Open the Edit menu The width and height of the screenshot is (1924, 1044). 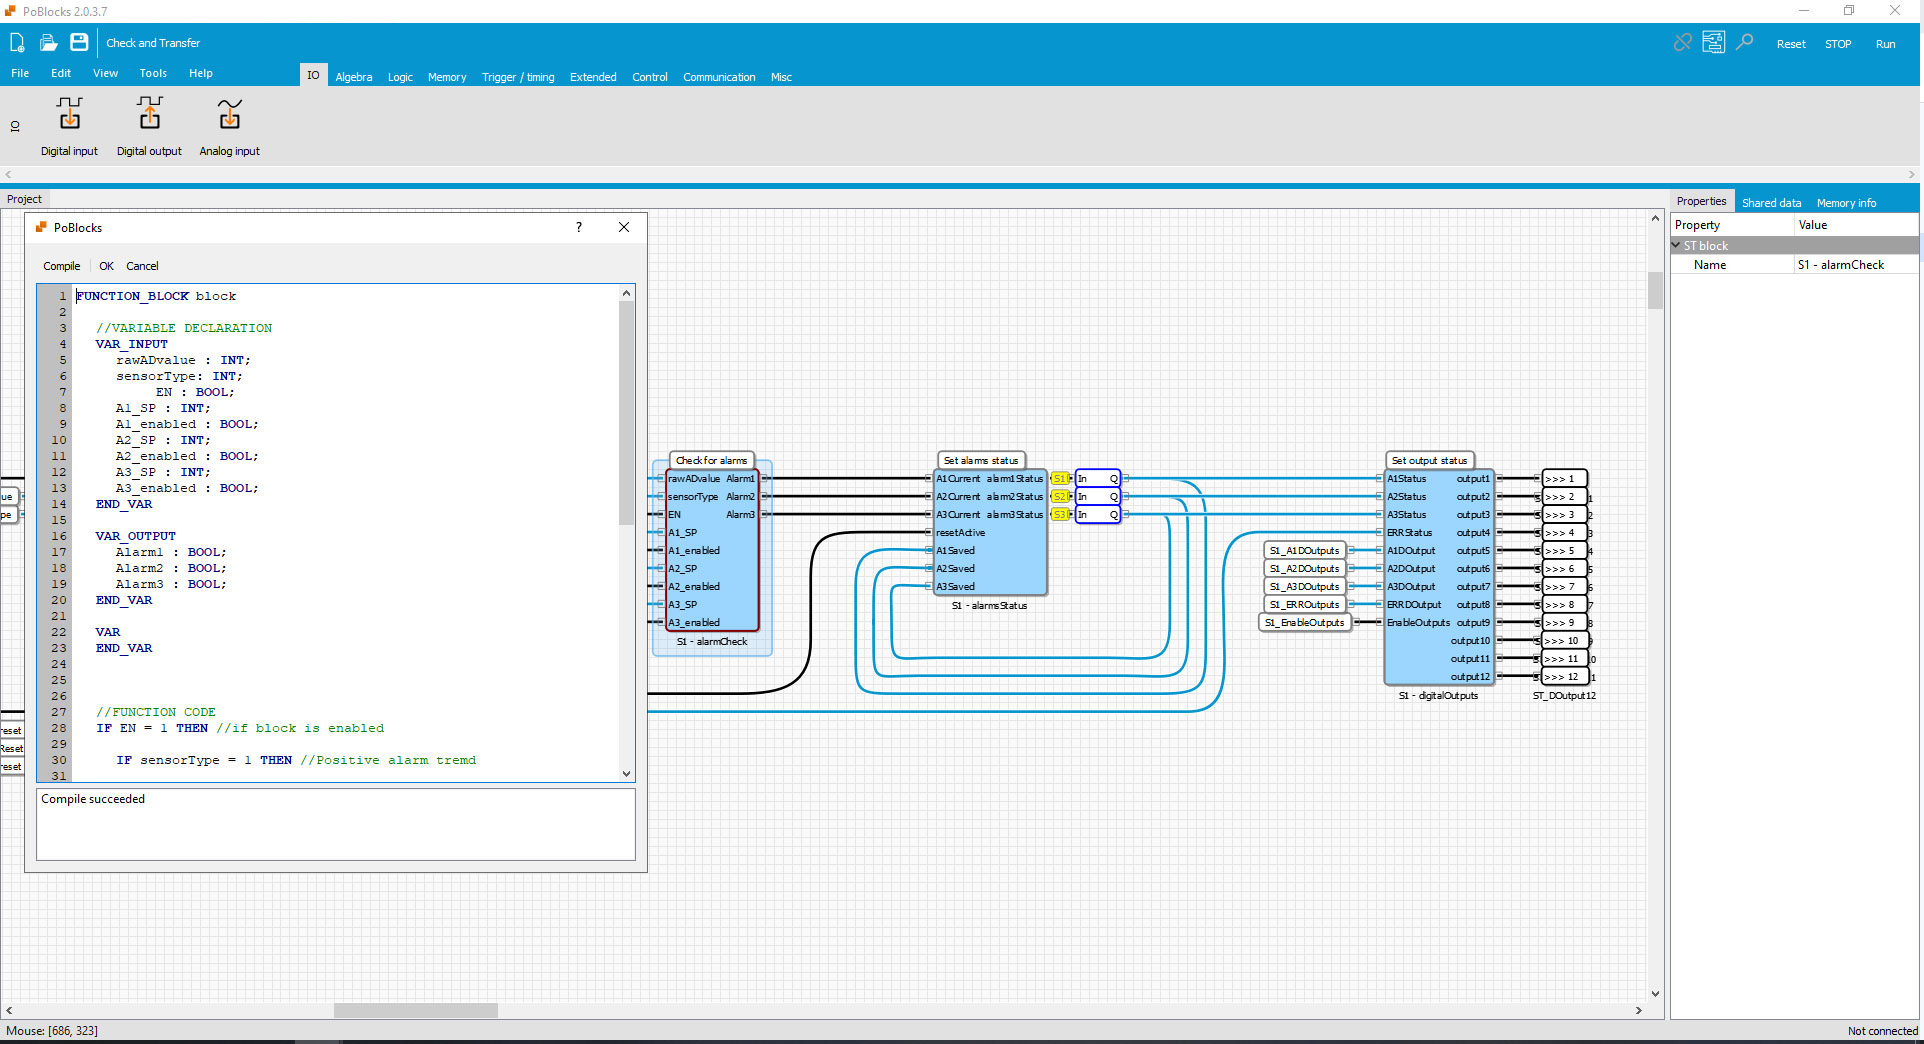coord(61,73)
